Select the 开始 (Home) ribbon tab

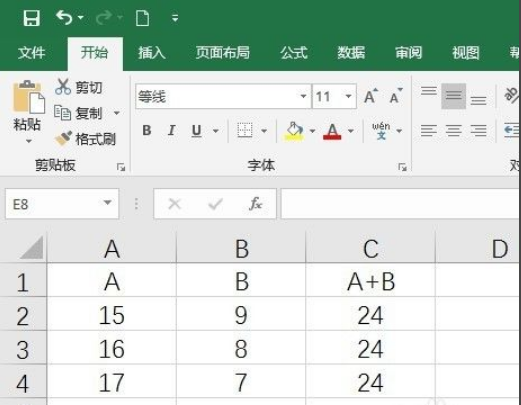point(94,53)
